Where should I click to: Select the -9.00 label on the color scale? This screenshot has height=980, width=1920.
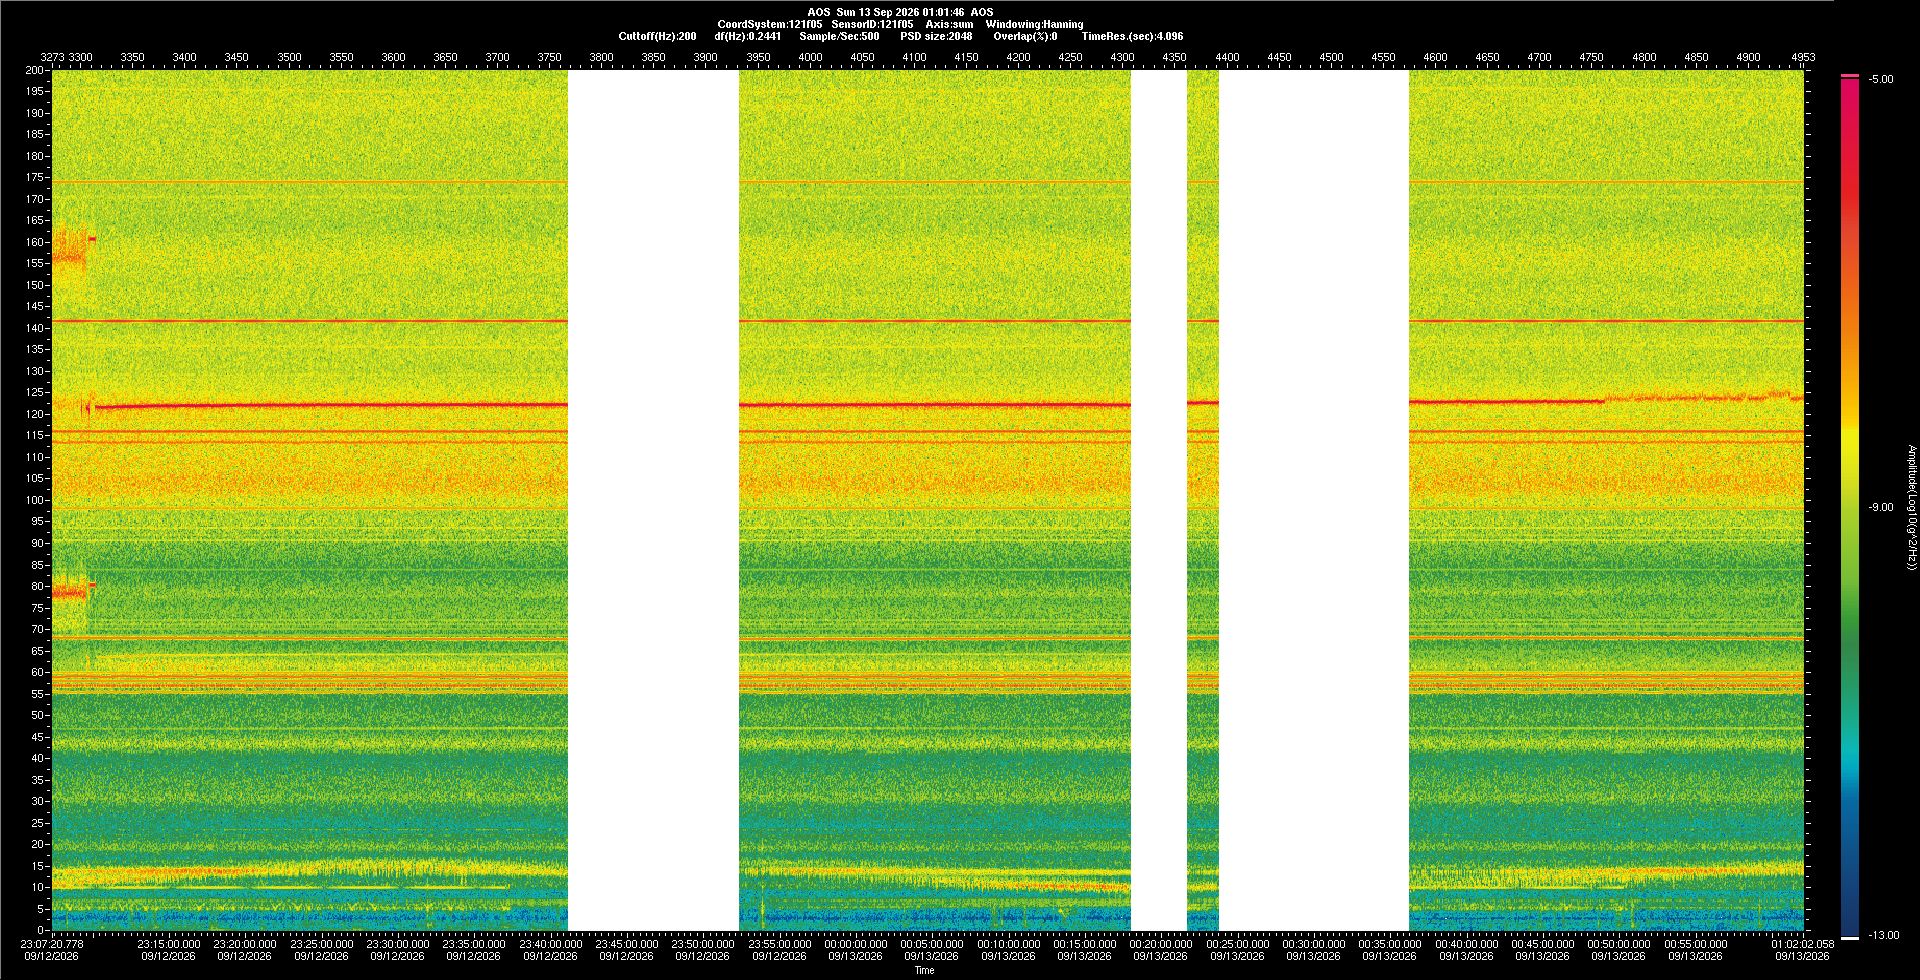(x=1881, y=508)
